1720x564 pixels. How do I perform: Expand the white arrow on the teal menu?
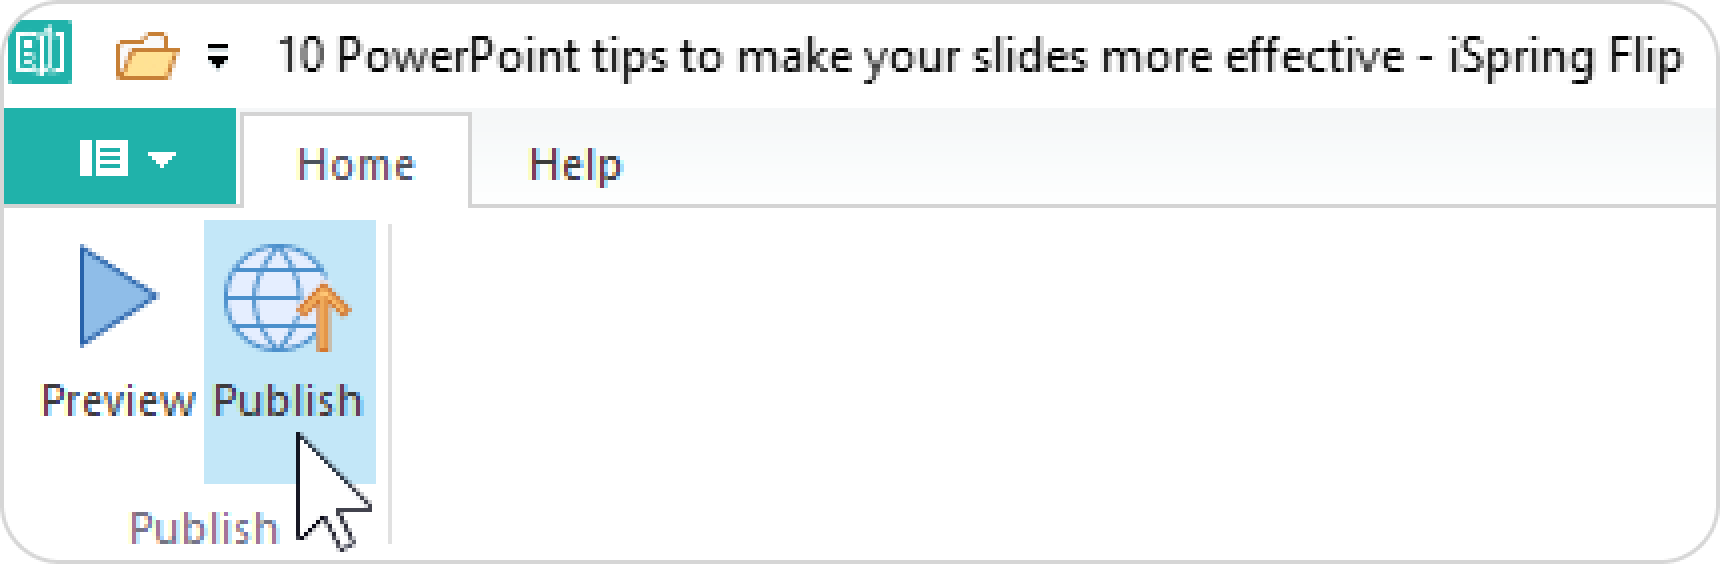coord(162,159)
